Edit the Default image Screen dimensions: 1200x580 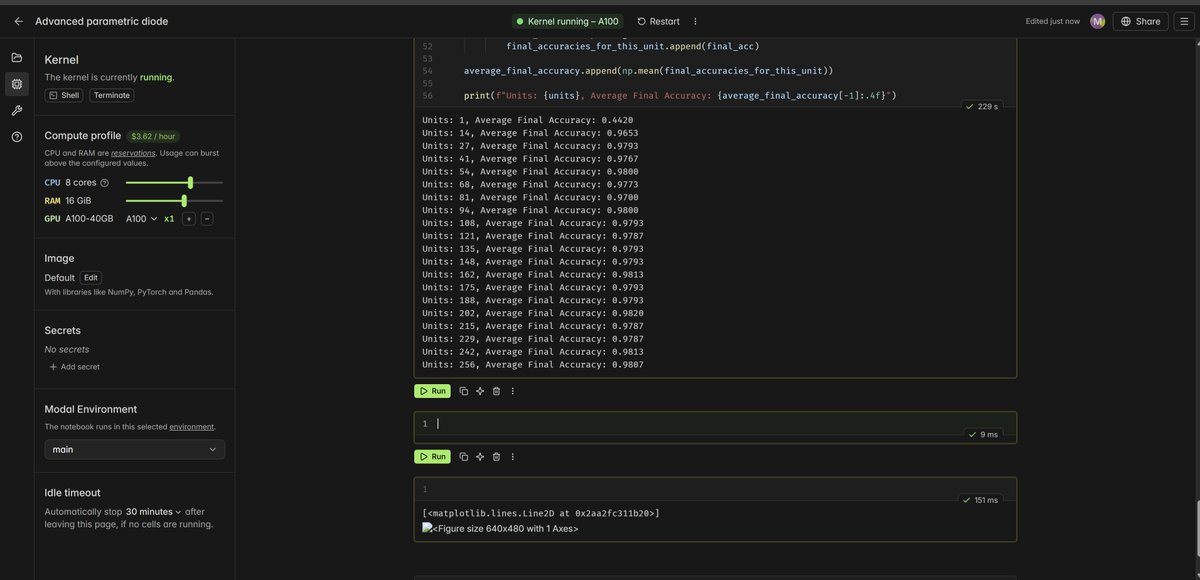(x=91, y=278)
